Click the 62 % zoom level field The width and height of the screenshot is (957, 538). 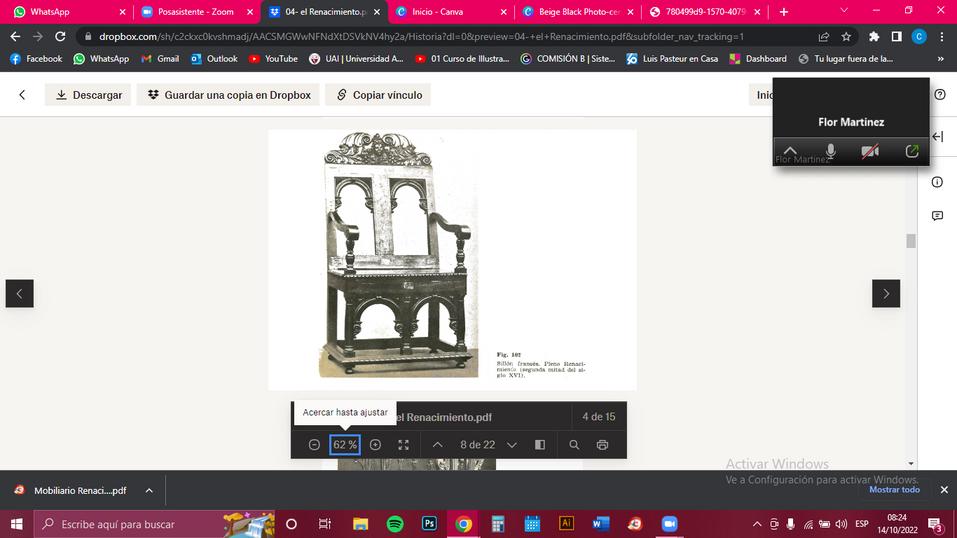tap(345, 445)
